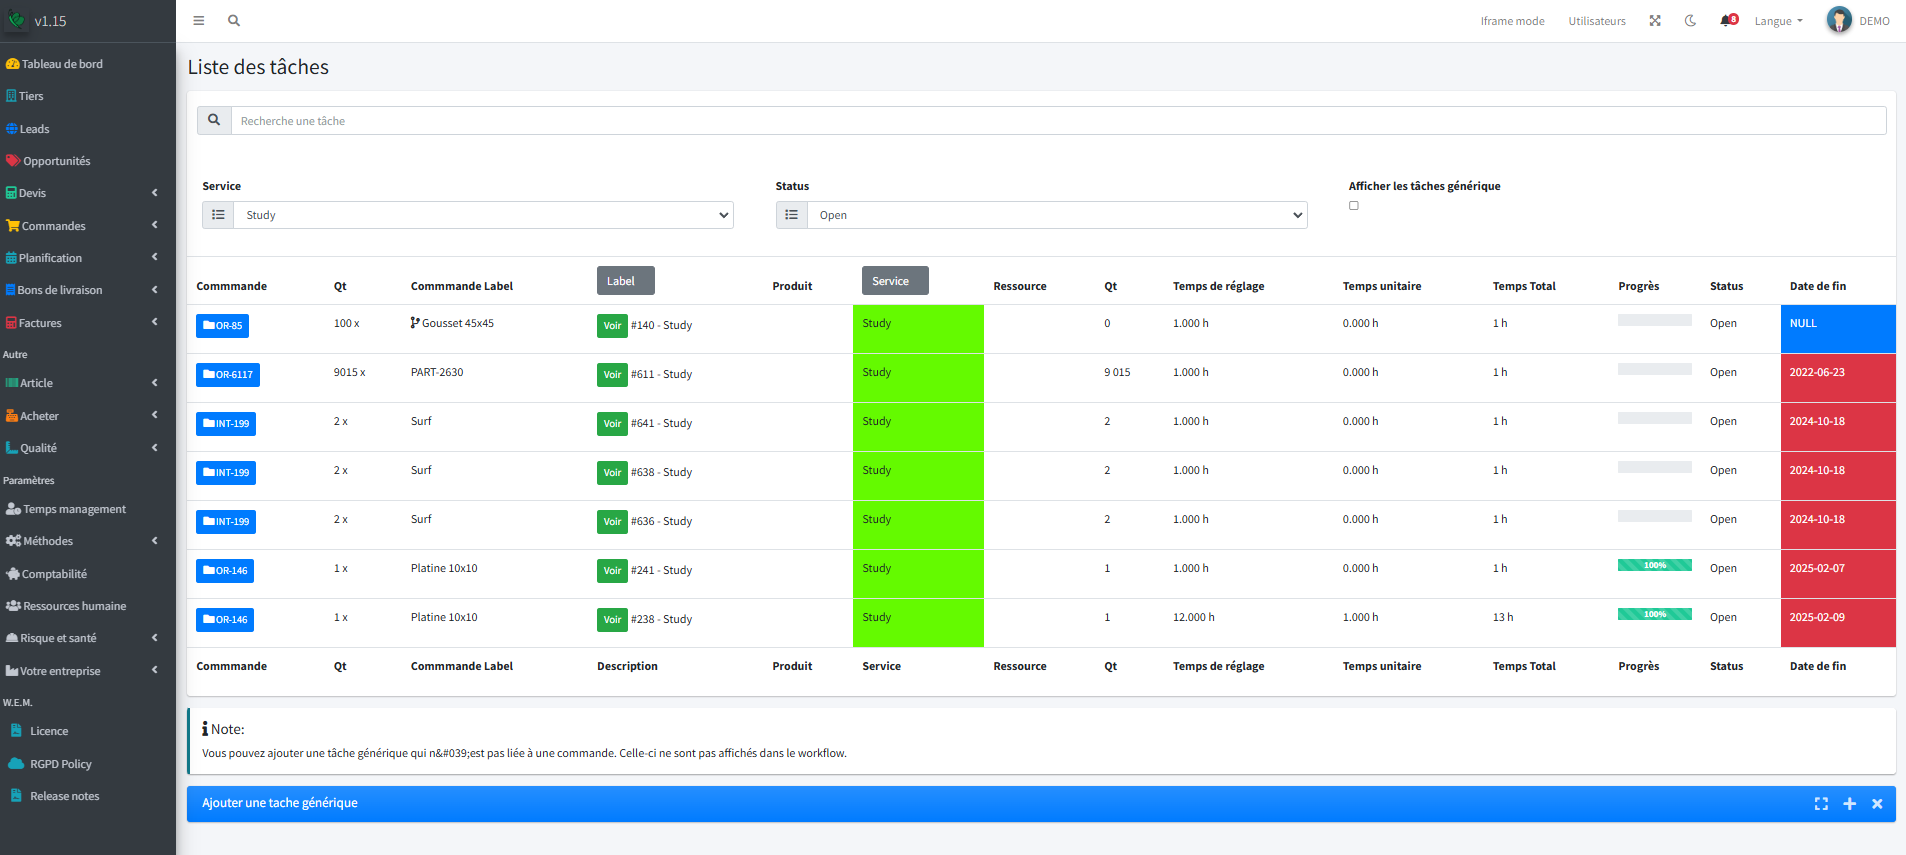1906x855 pixels.
Task: Maximize the generic task card
Action: [x=1821, y=804]
